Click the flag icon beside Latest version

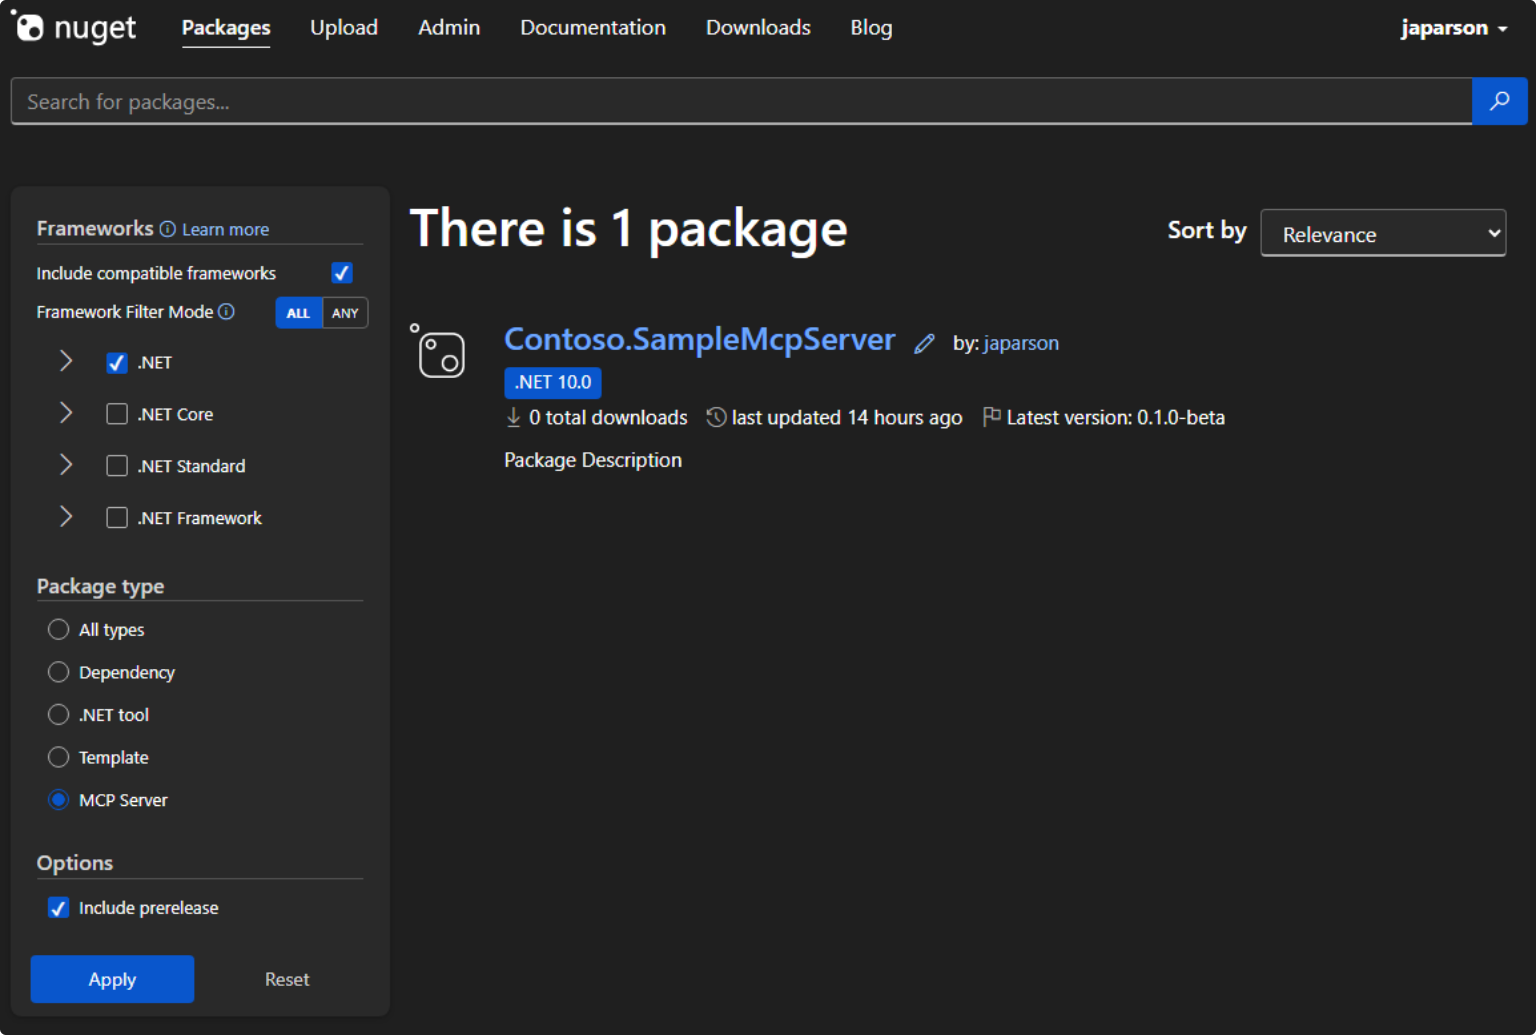[x=990, y=417]
